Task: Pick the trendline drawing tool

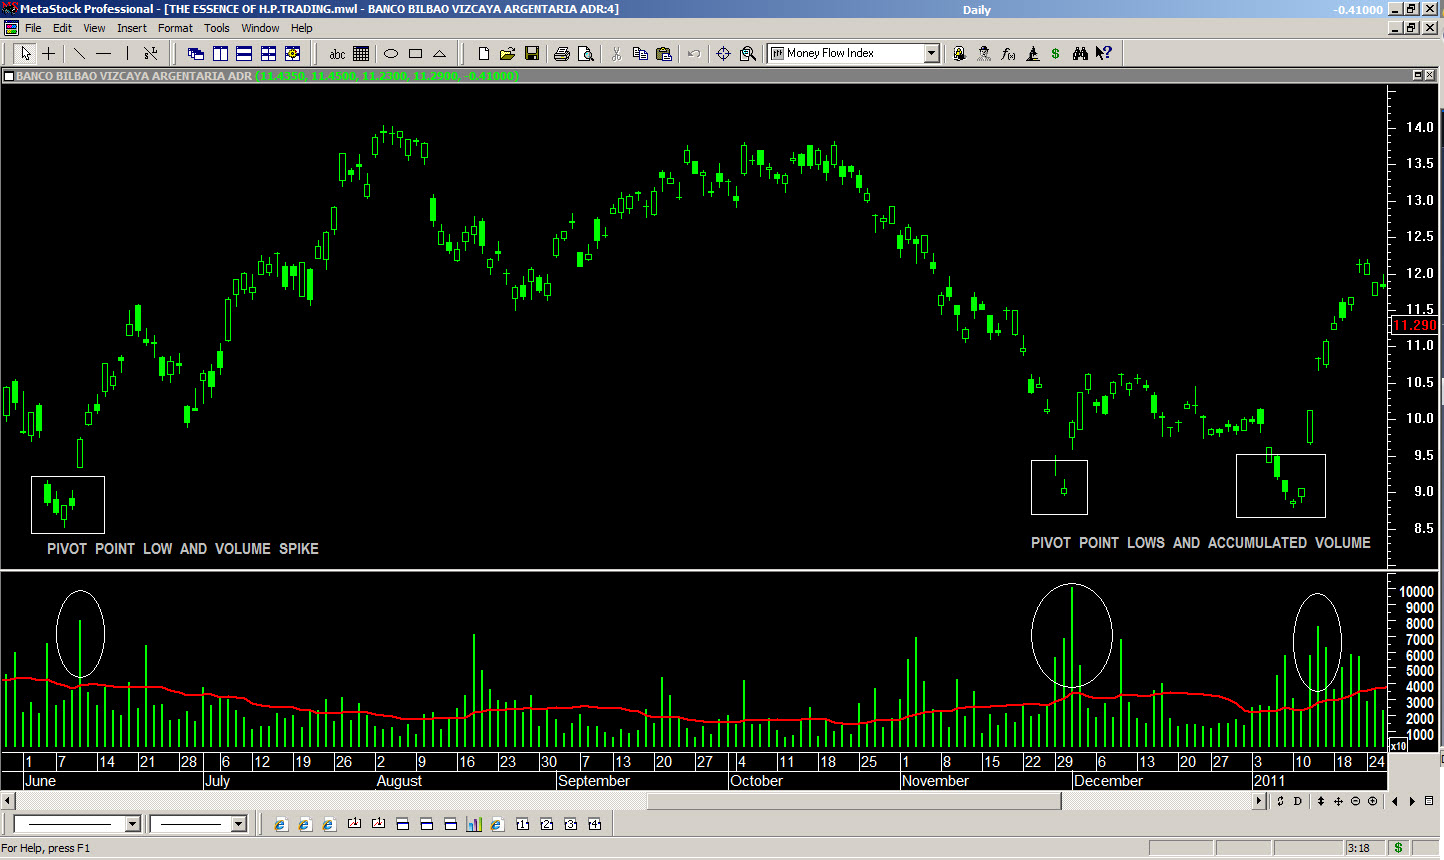Action: click(x=79, y=54)
